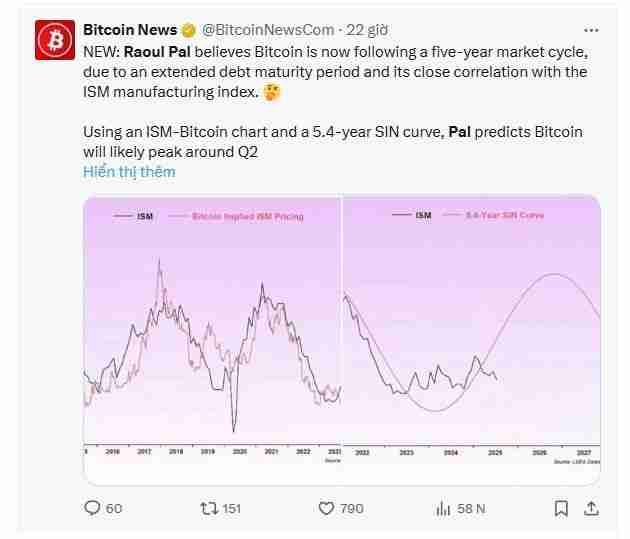The image size is (630, 539).
Task: Open the "22 giờ" timestamp link
Action: [370, 30]
